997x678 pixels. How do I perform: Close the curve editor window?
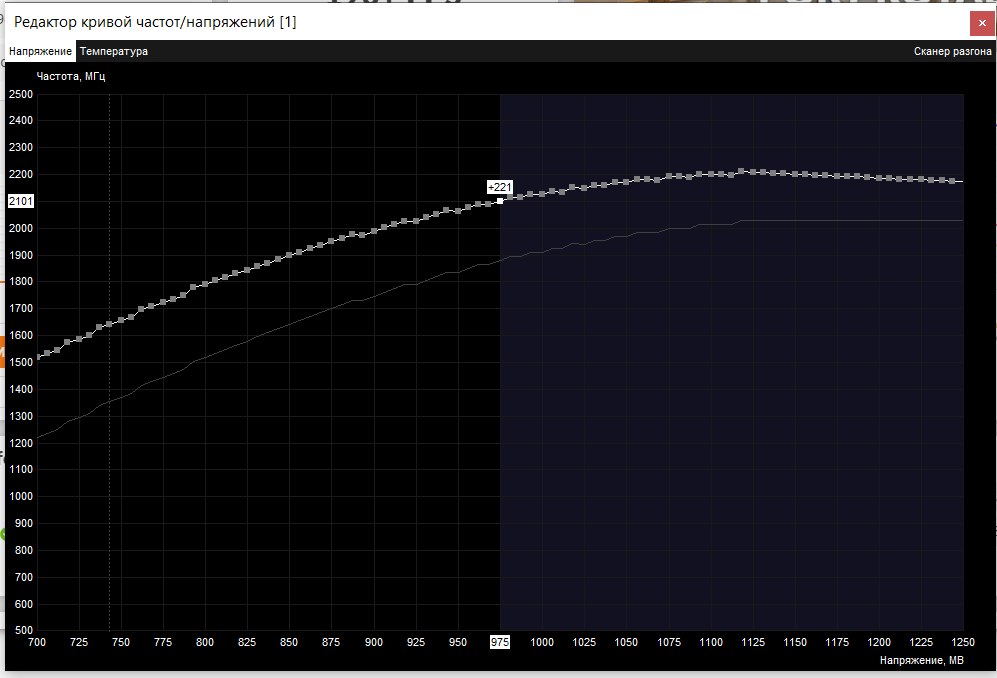[x=982, y=23]
